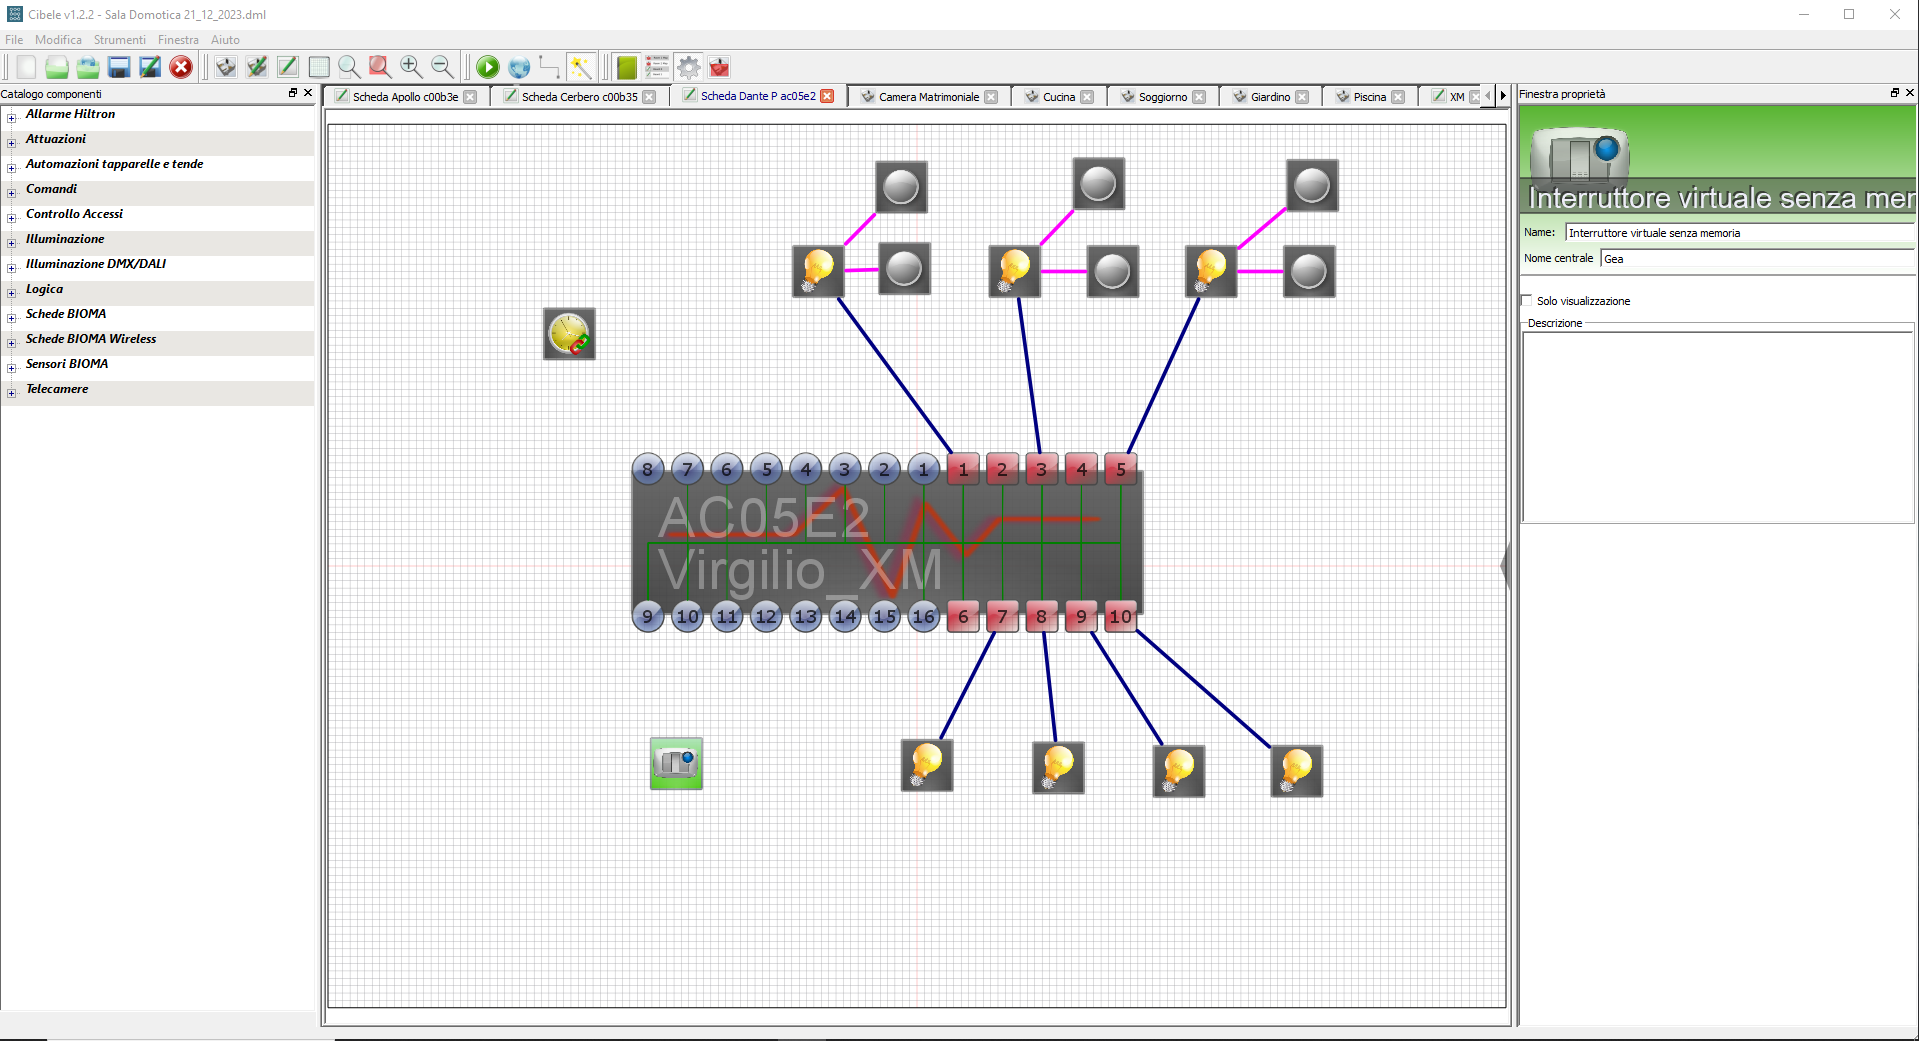Open the settings gear toolbar icon

[x=689, y=67]
